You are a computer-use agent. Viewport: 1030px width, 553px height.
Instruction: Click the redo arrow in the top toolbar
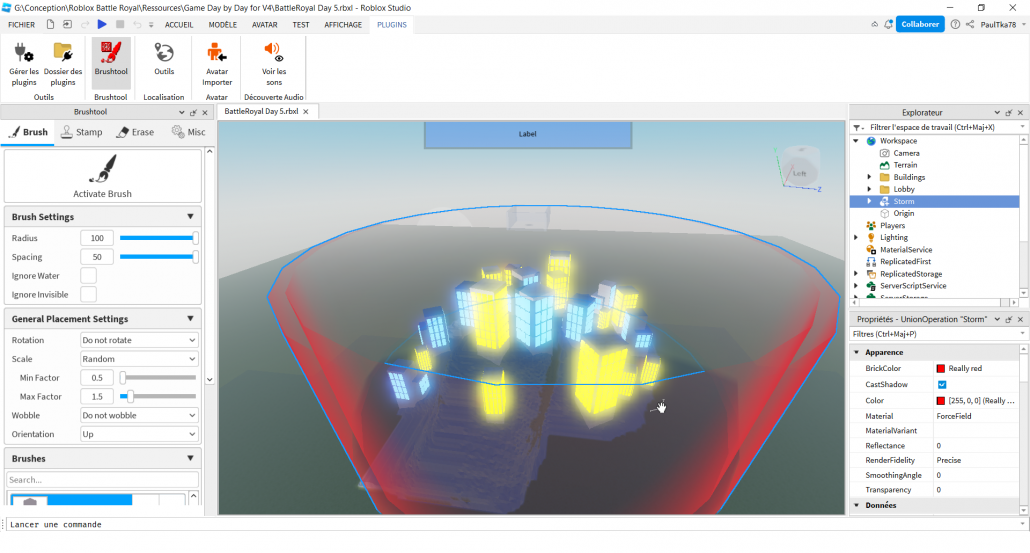[85, 24]
